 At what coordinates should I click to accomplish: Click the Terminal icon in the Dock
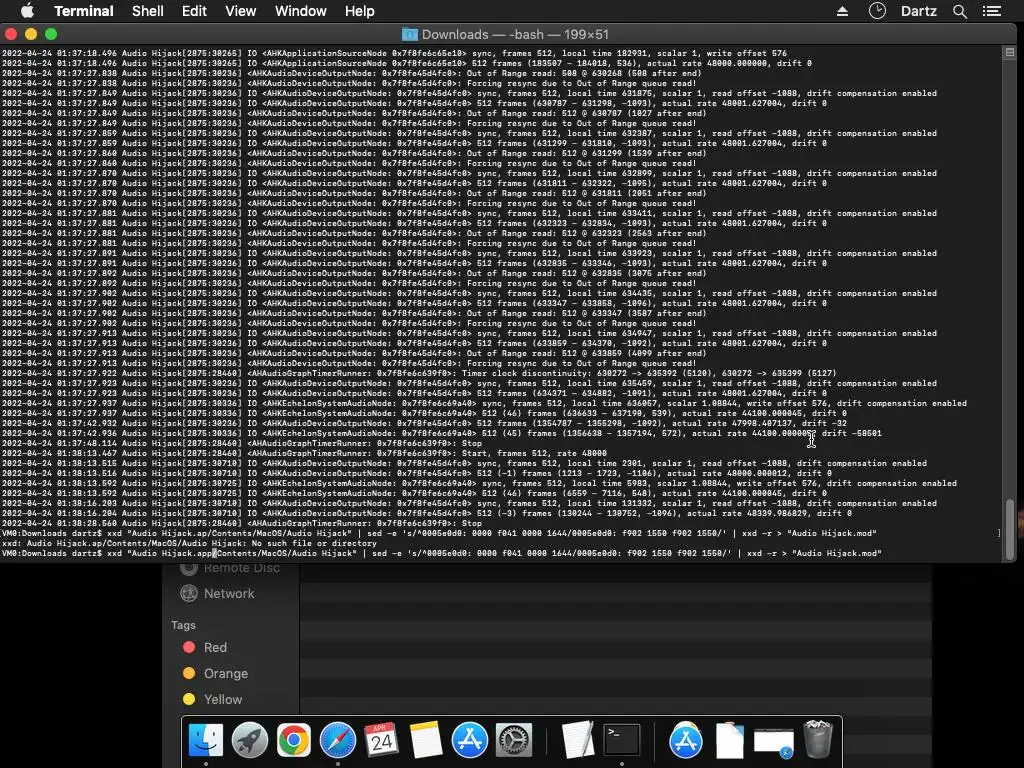pos(622,740)
